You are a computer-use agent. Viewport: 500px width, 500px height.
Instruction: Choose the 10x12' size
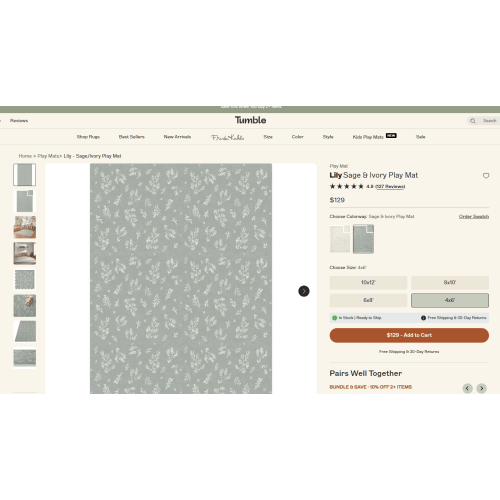(368, 282)
